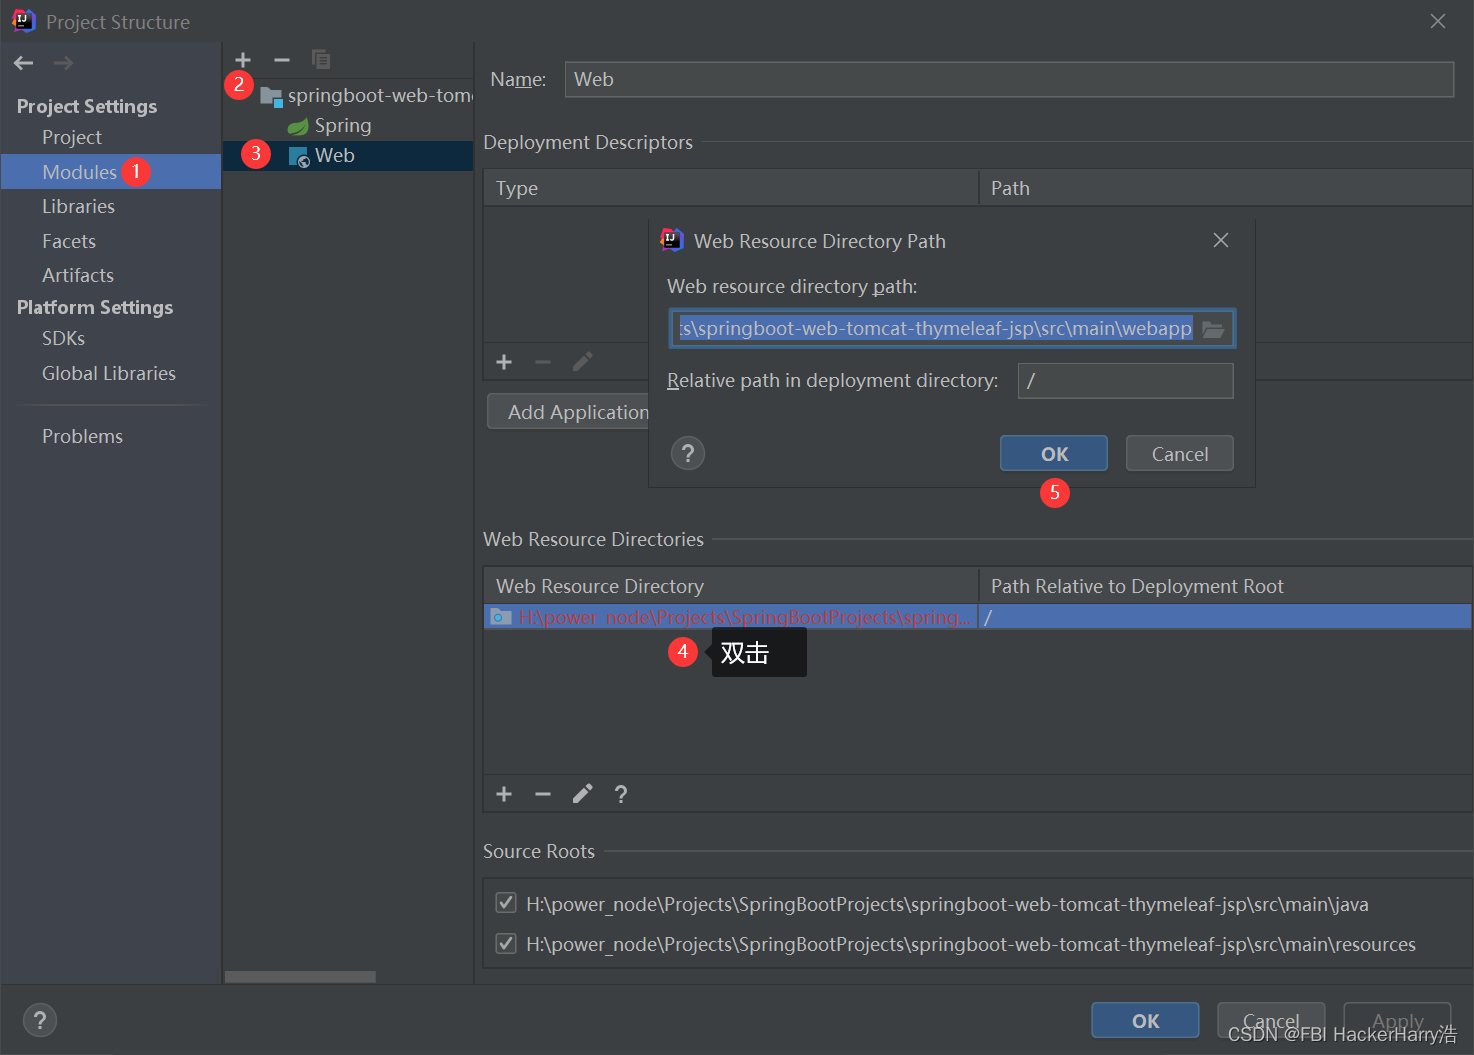Click the Apply button
This screenshot has width=1474, height=1055.
[1397, 1021]
